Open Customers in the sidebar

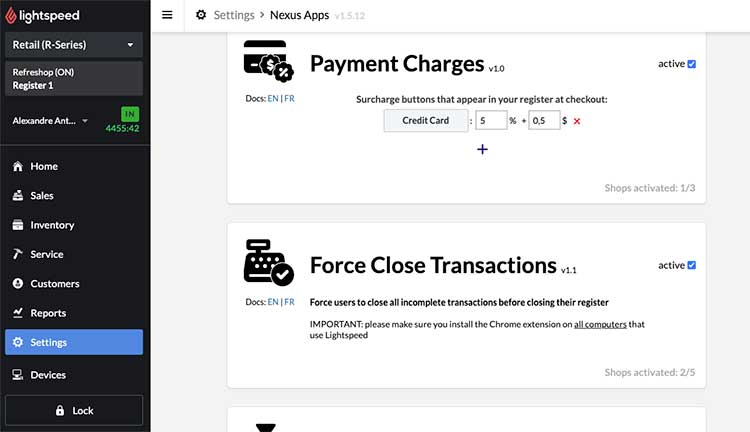[54, 284]
